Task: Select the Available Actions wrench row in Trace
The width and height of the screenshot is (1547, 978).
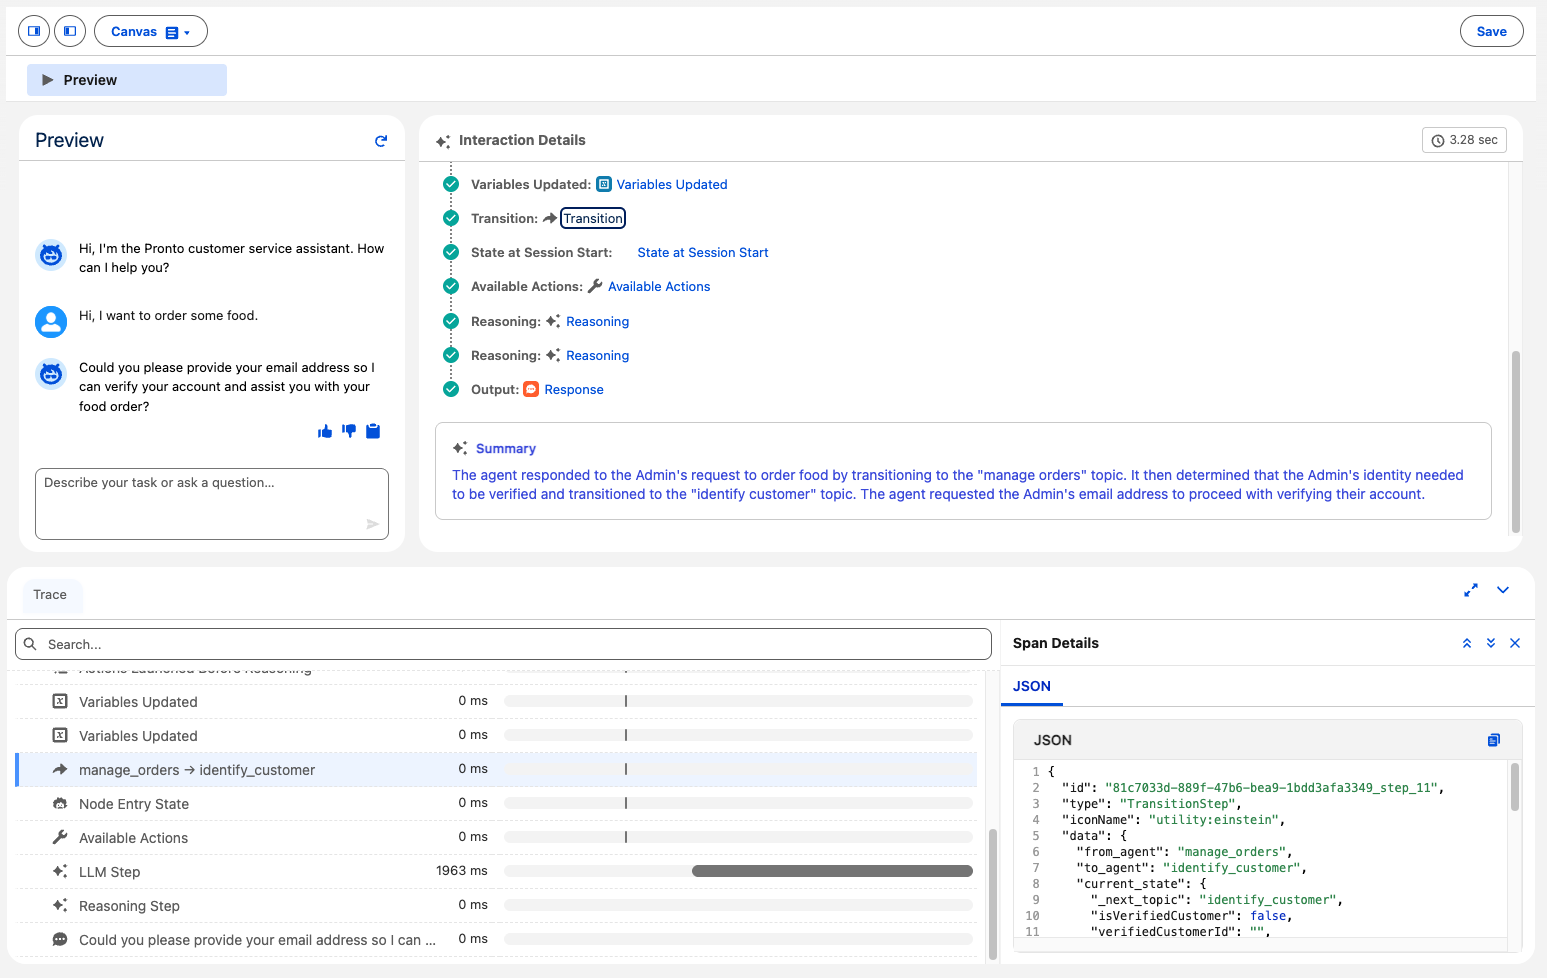Action: click(133, 837)
